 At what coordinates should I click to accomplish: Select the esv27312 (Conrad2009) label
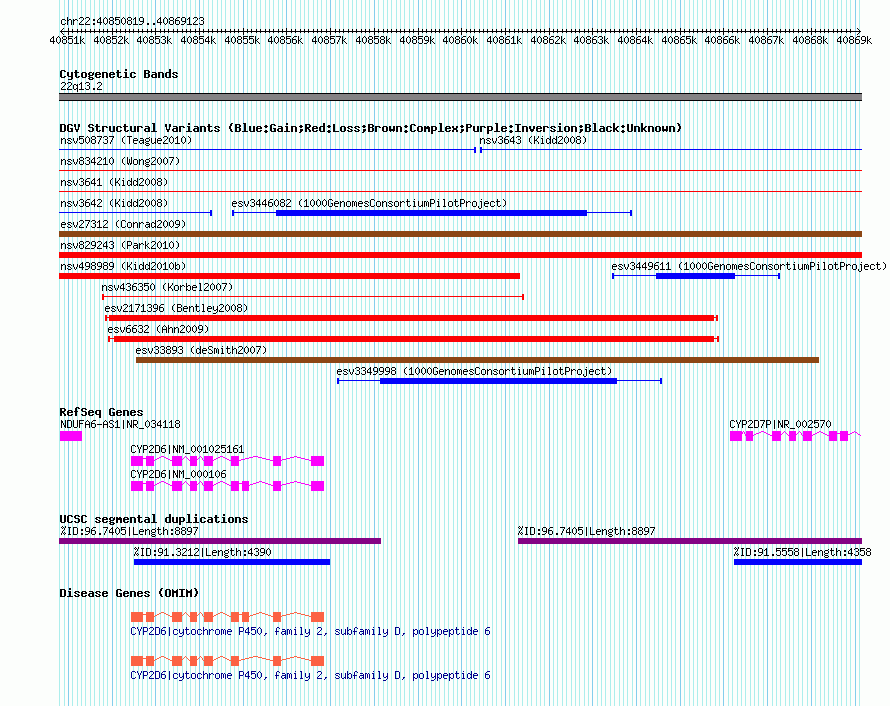tap(123, 224)
